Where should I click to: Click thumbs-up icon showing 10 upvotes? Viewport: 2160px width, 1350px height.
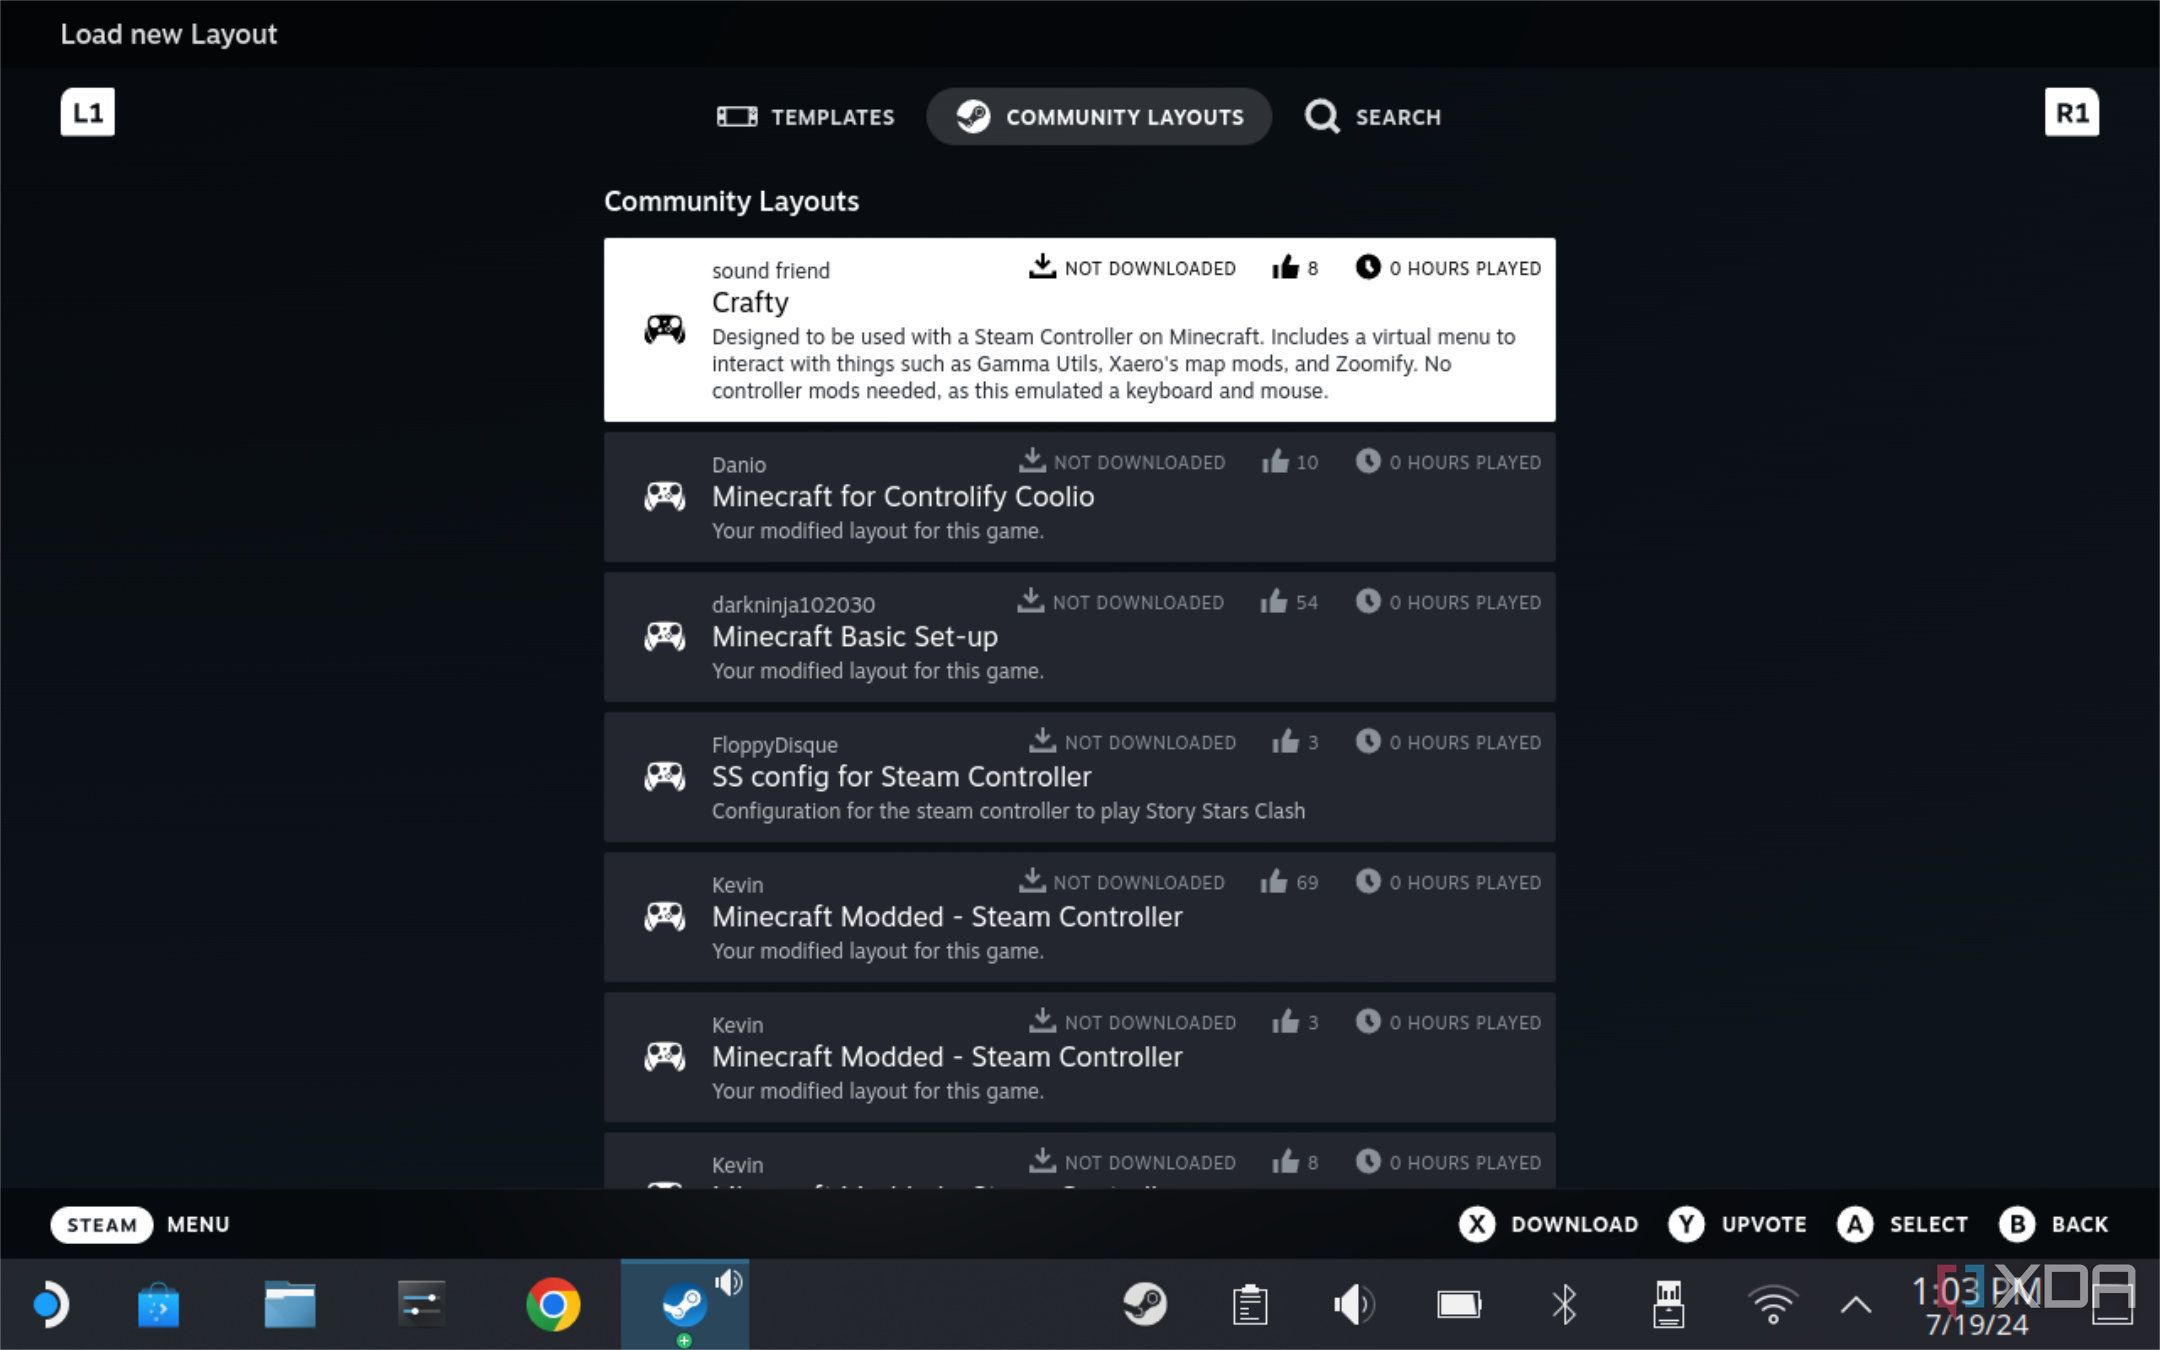[1275, 461]
